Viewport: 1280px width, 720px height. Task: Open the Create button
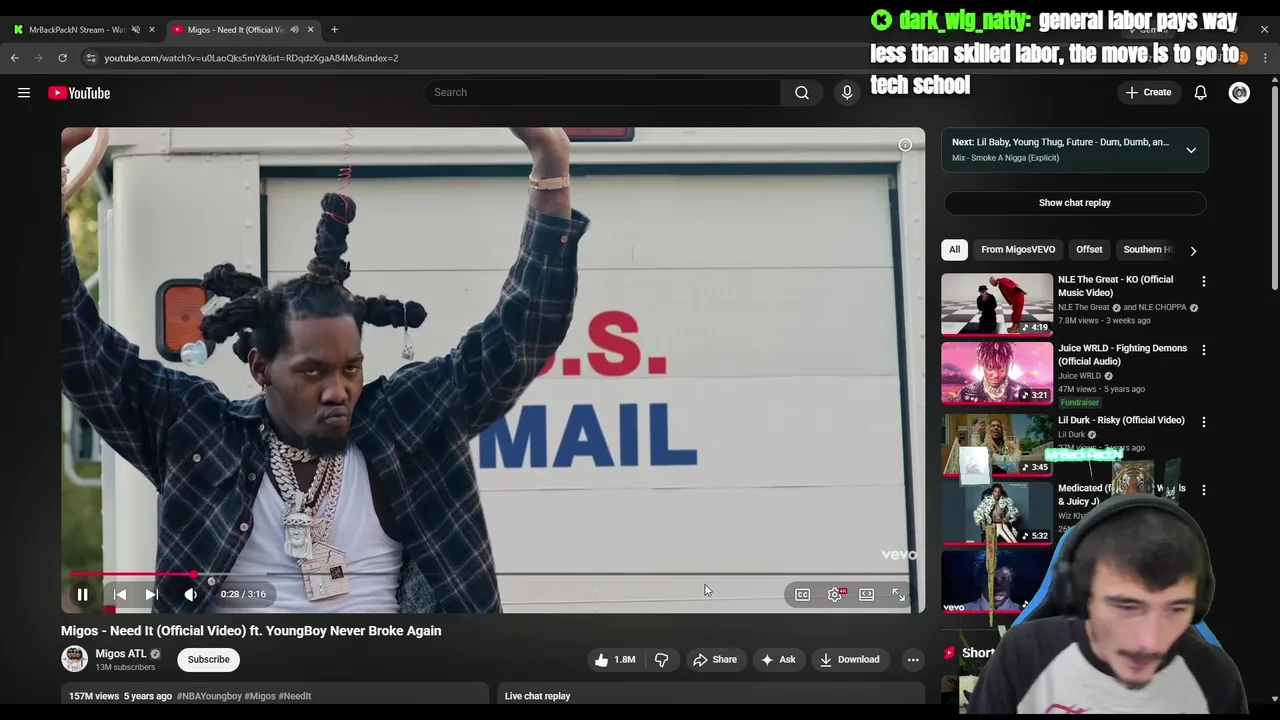pyautogui.click(x=1148, y=92)
